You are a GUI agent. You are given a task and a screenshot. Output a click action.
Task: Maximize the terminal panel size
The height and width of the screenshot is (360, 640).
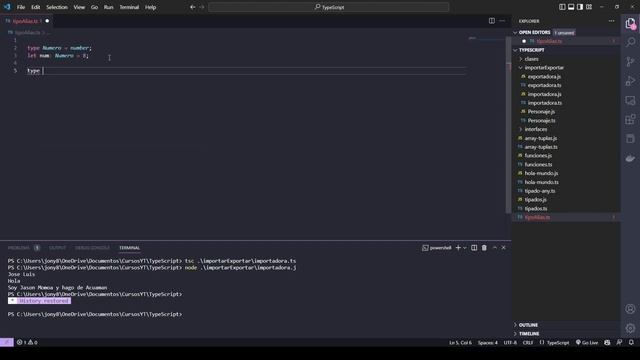(x=495, y=248)
